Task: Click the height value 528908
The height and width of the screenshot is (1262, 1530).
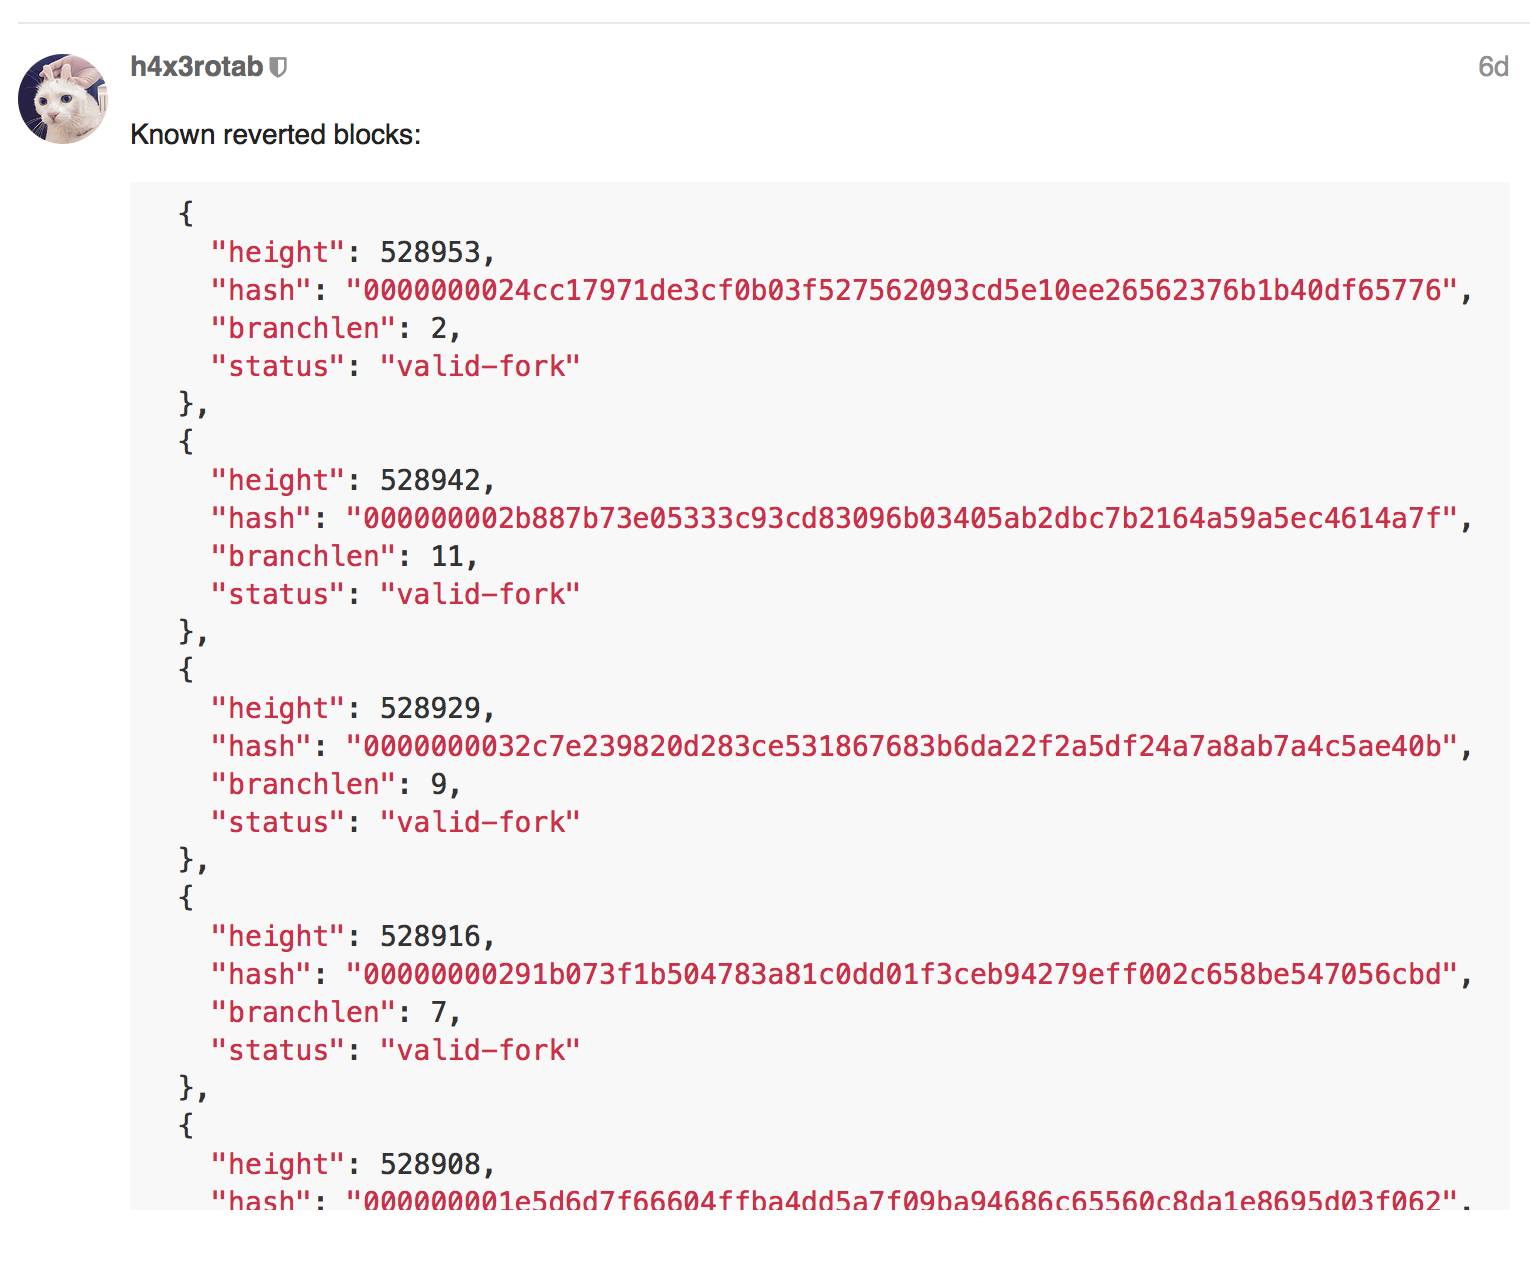Action: 430,1164
